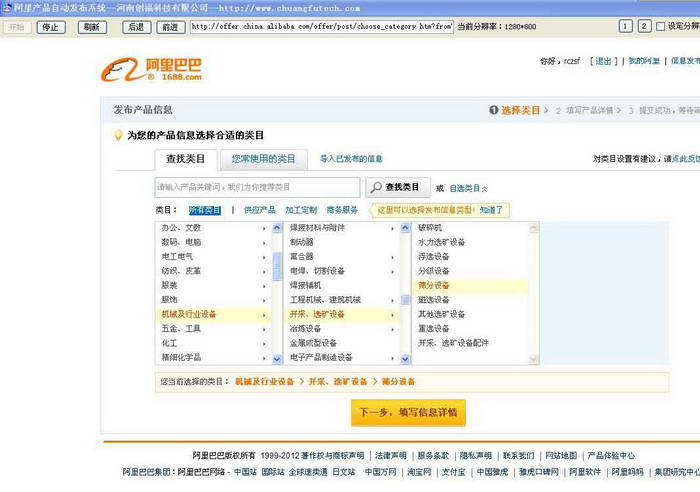Select 浮选设备 in third column
The width and height of the screenshot is (700, 492).
[470, 257]
